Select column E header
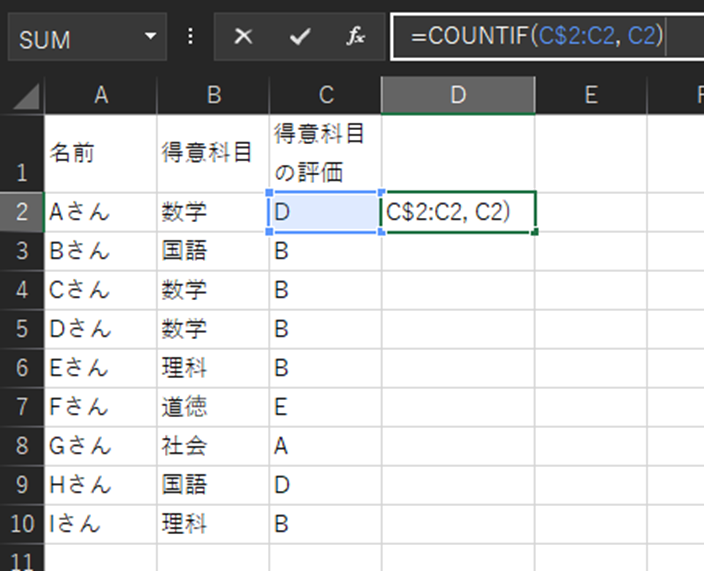 click(x=590, y=96)
